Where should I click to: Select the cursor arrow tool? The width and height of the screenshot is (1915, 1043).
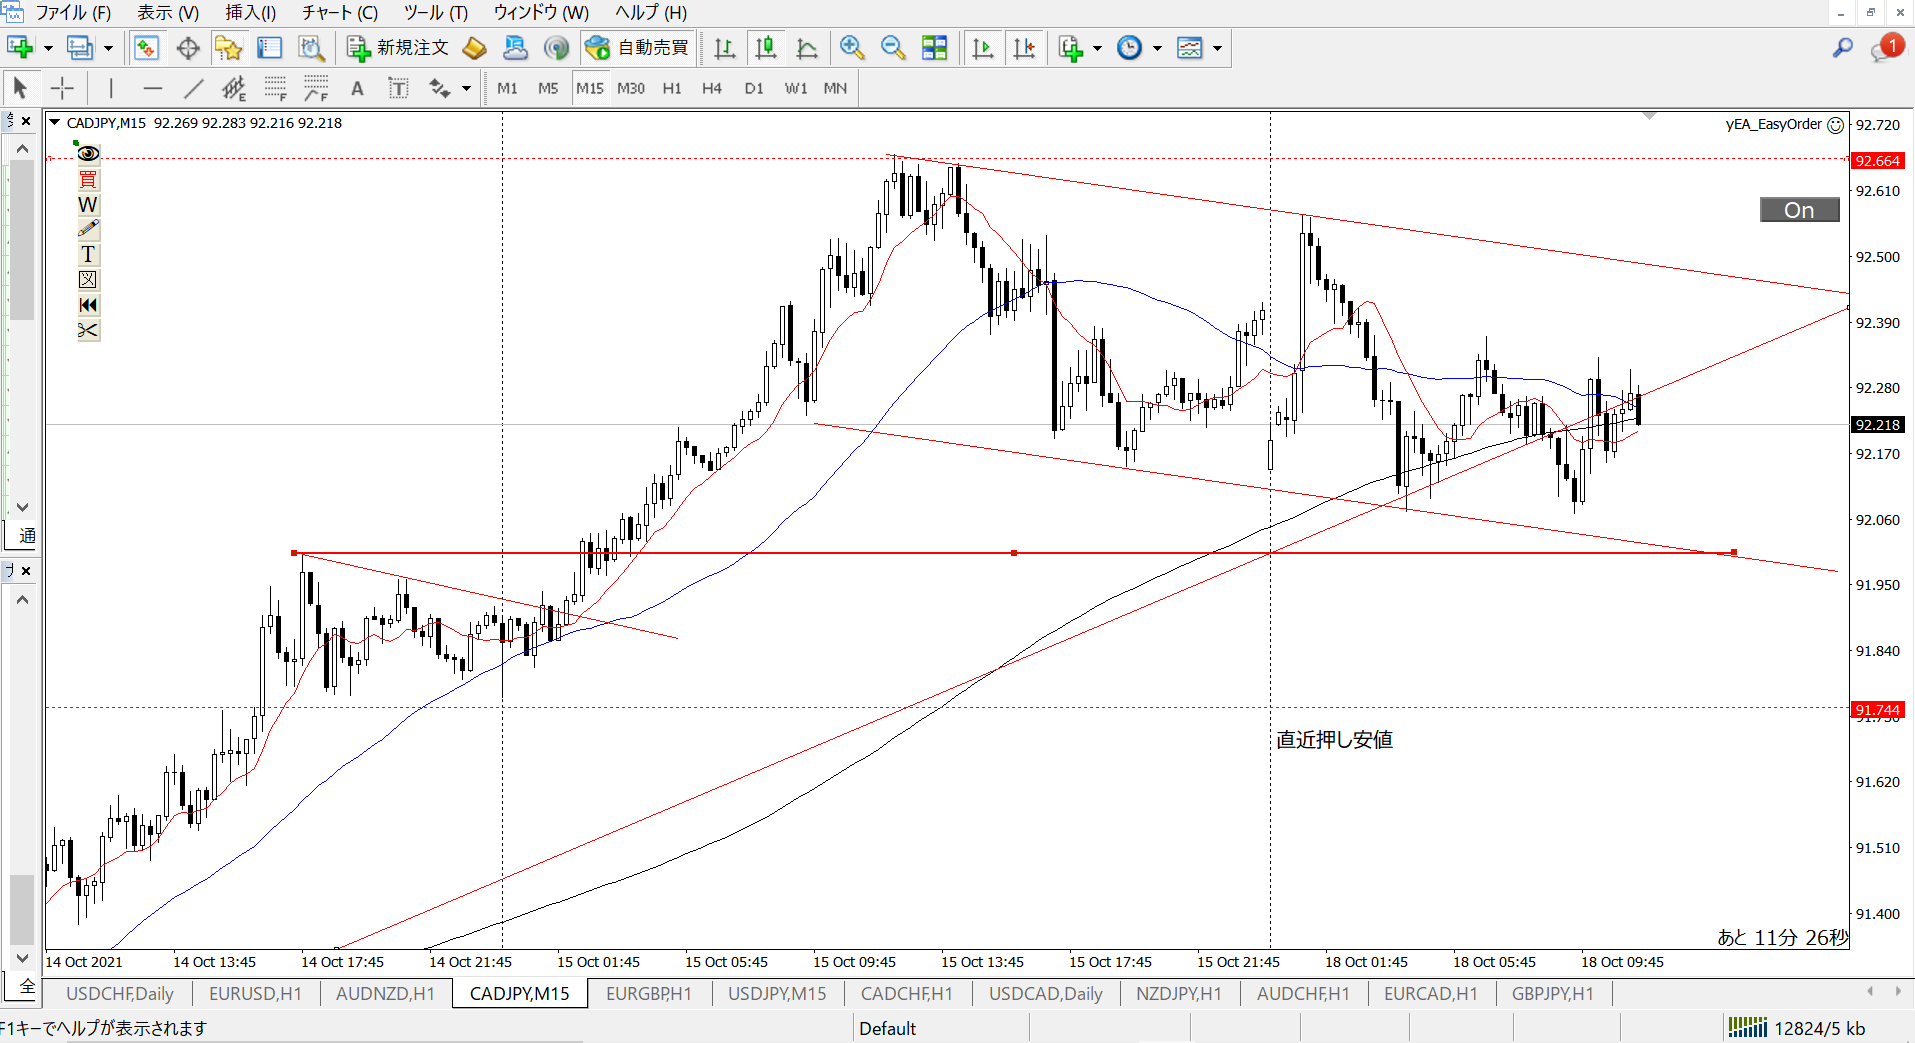[20, 88]
